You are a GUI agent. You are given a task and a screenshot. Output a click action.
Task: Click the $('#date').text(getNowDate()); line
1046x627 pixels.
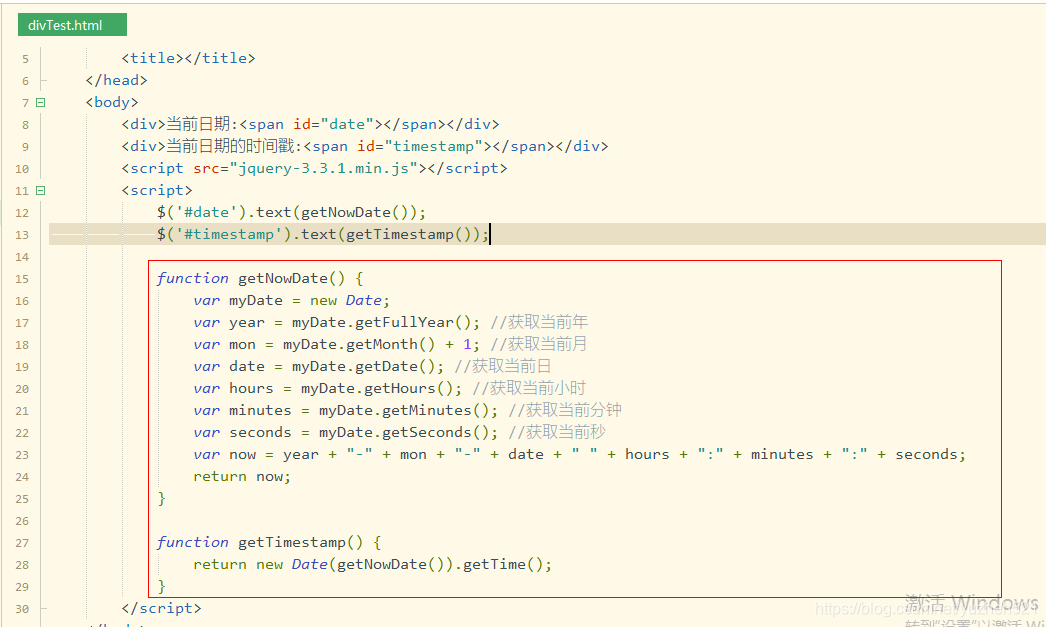pos(292,212)
